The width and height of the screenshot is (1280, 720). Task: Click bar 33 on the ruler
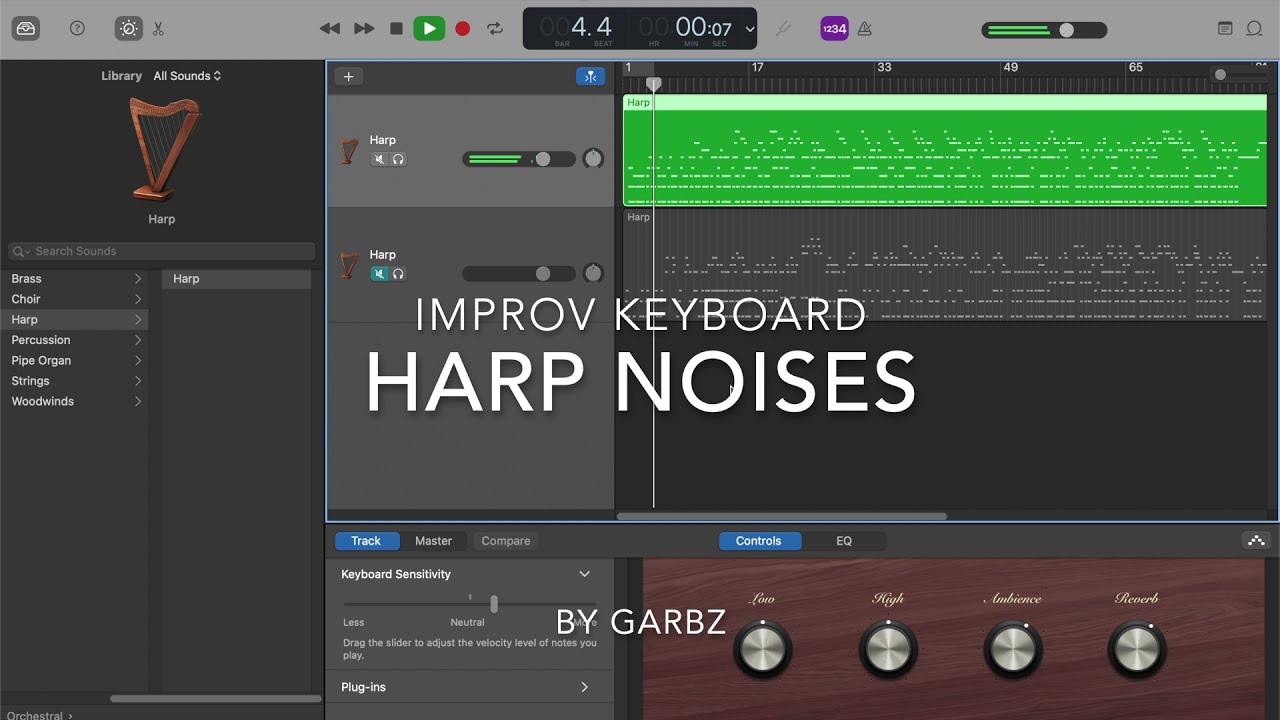[884, 68]
